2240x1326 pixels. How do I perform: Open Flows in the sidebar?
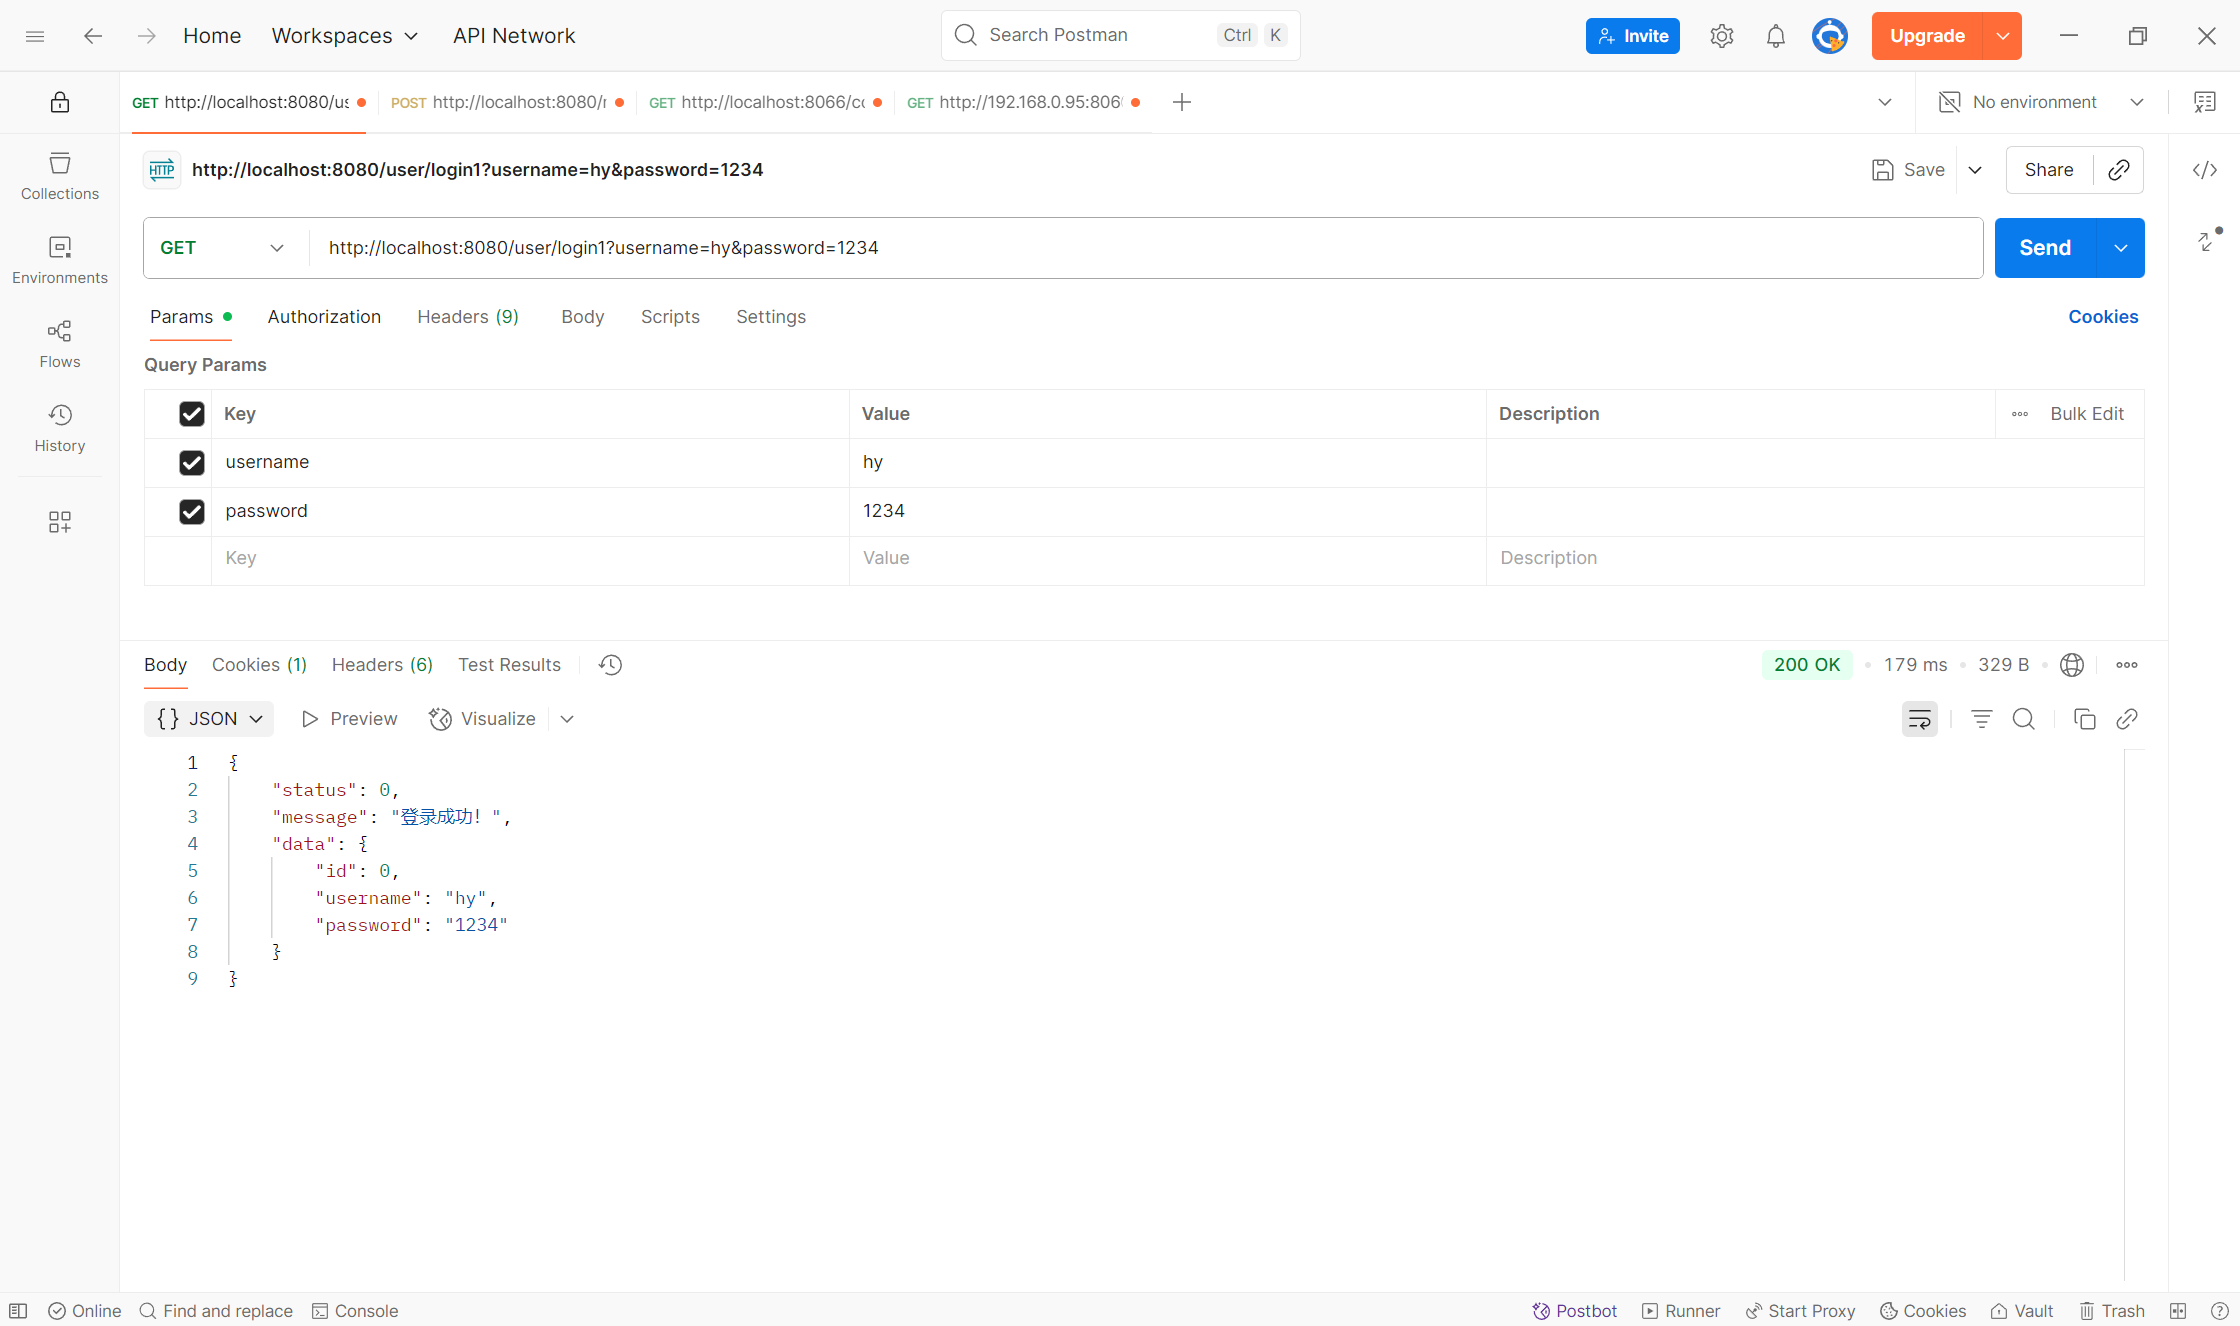[60, 344]
